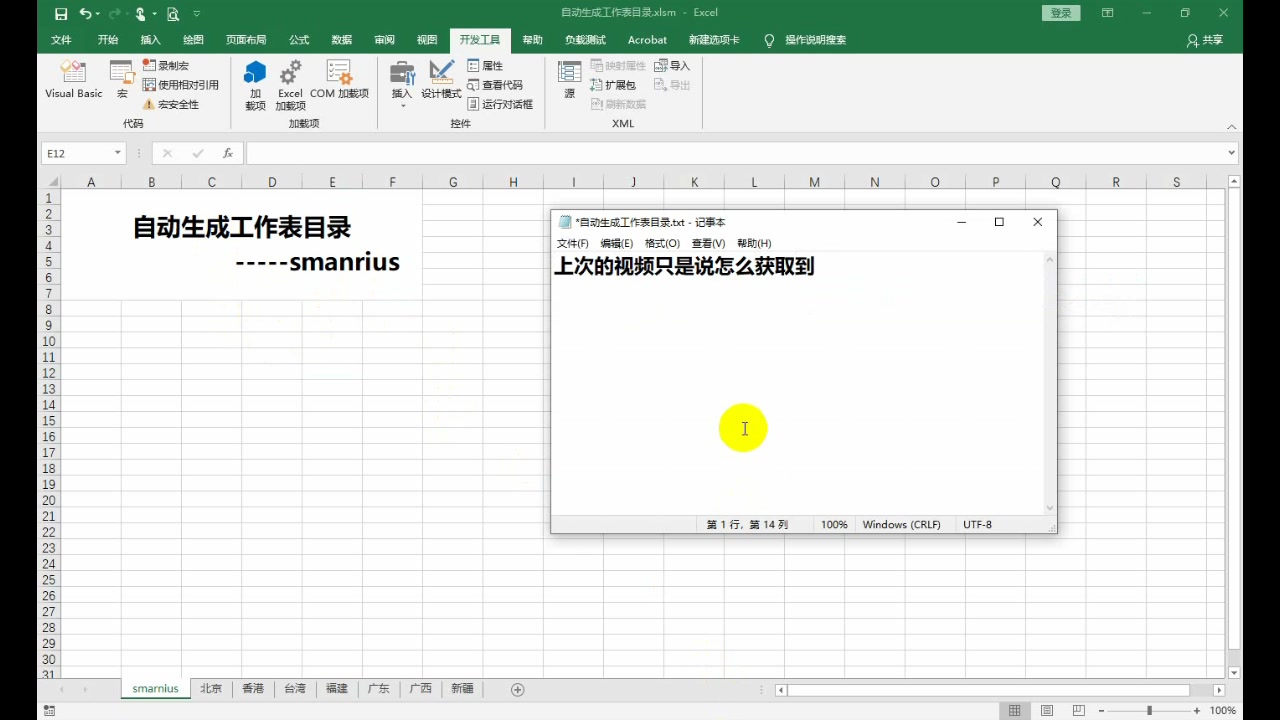Open the XML 源 source pane
1280x720 pixels.
(x=569, y=80)
